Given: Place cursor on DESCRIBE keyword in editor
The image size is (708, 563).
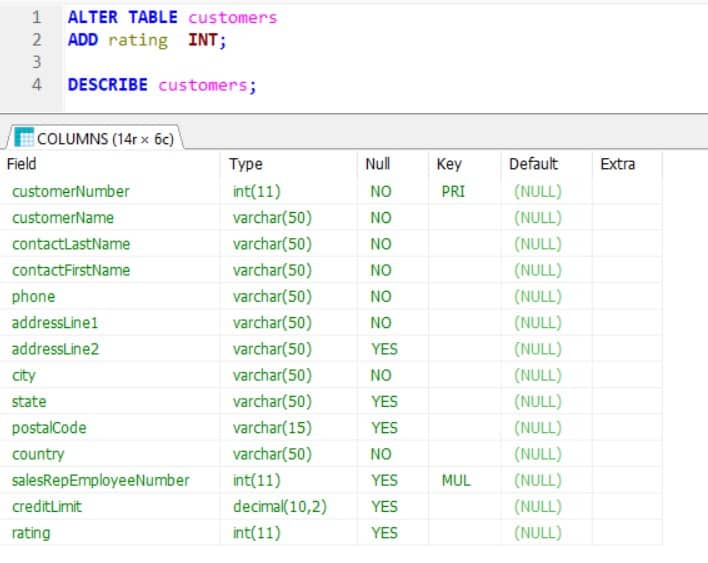Looking at the screenshot, I should click(107, 84).
